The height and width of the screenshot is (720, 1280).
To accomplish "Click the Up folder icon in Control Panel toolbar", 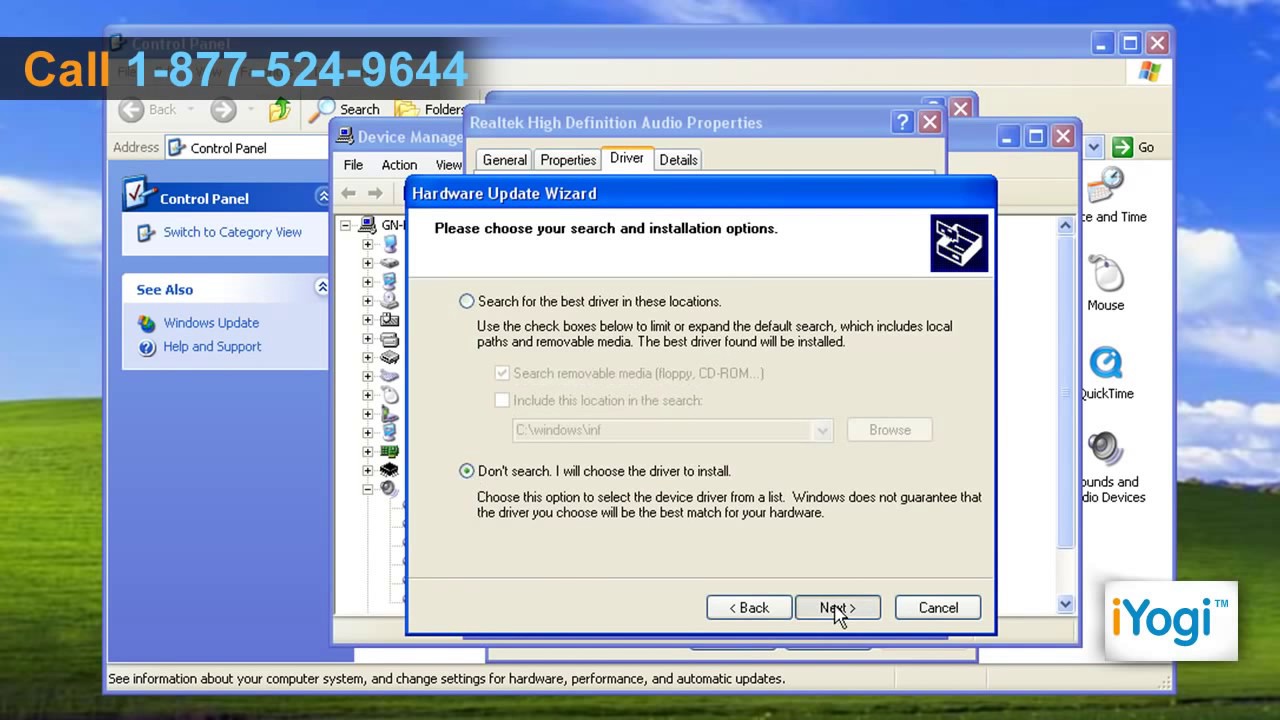I will [x=280, y=109].
